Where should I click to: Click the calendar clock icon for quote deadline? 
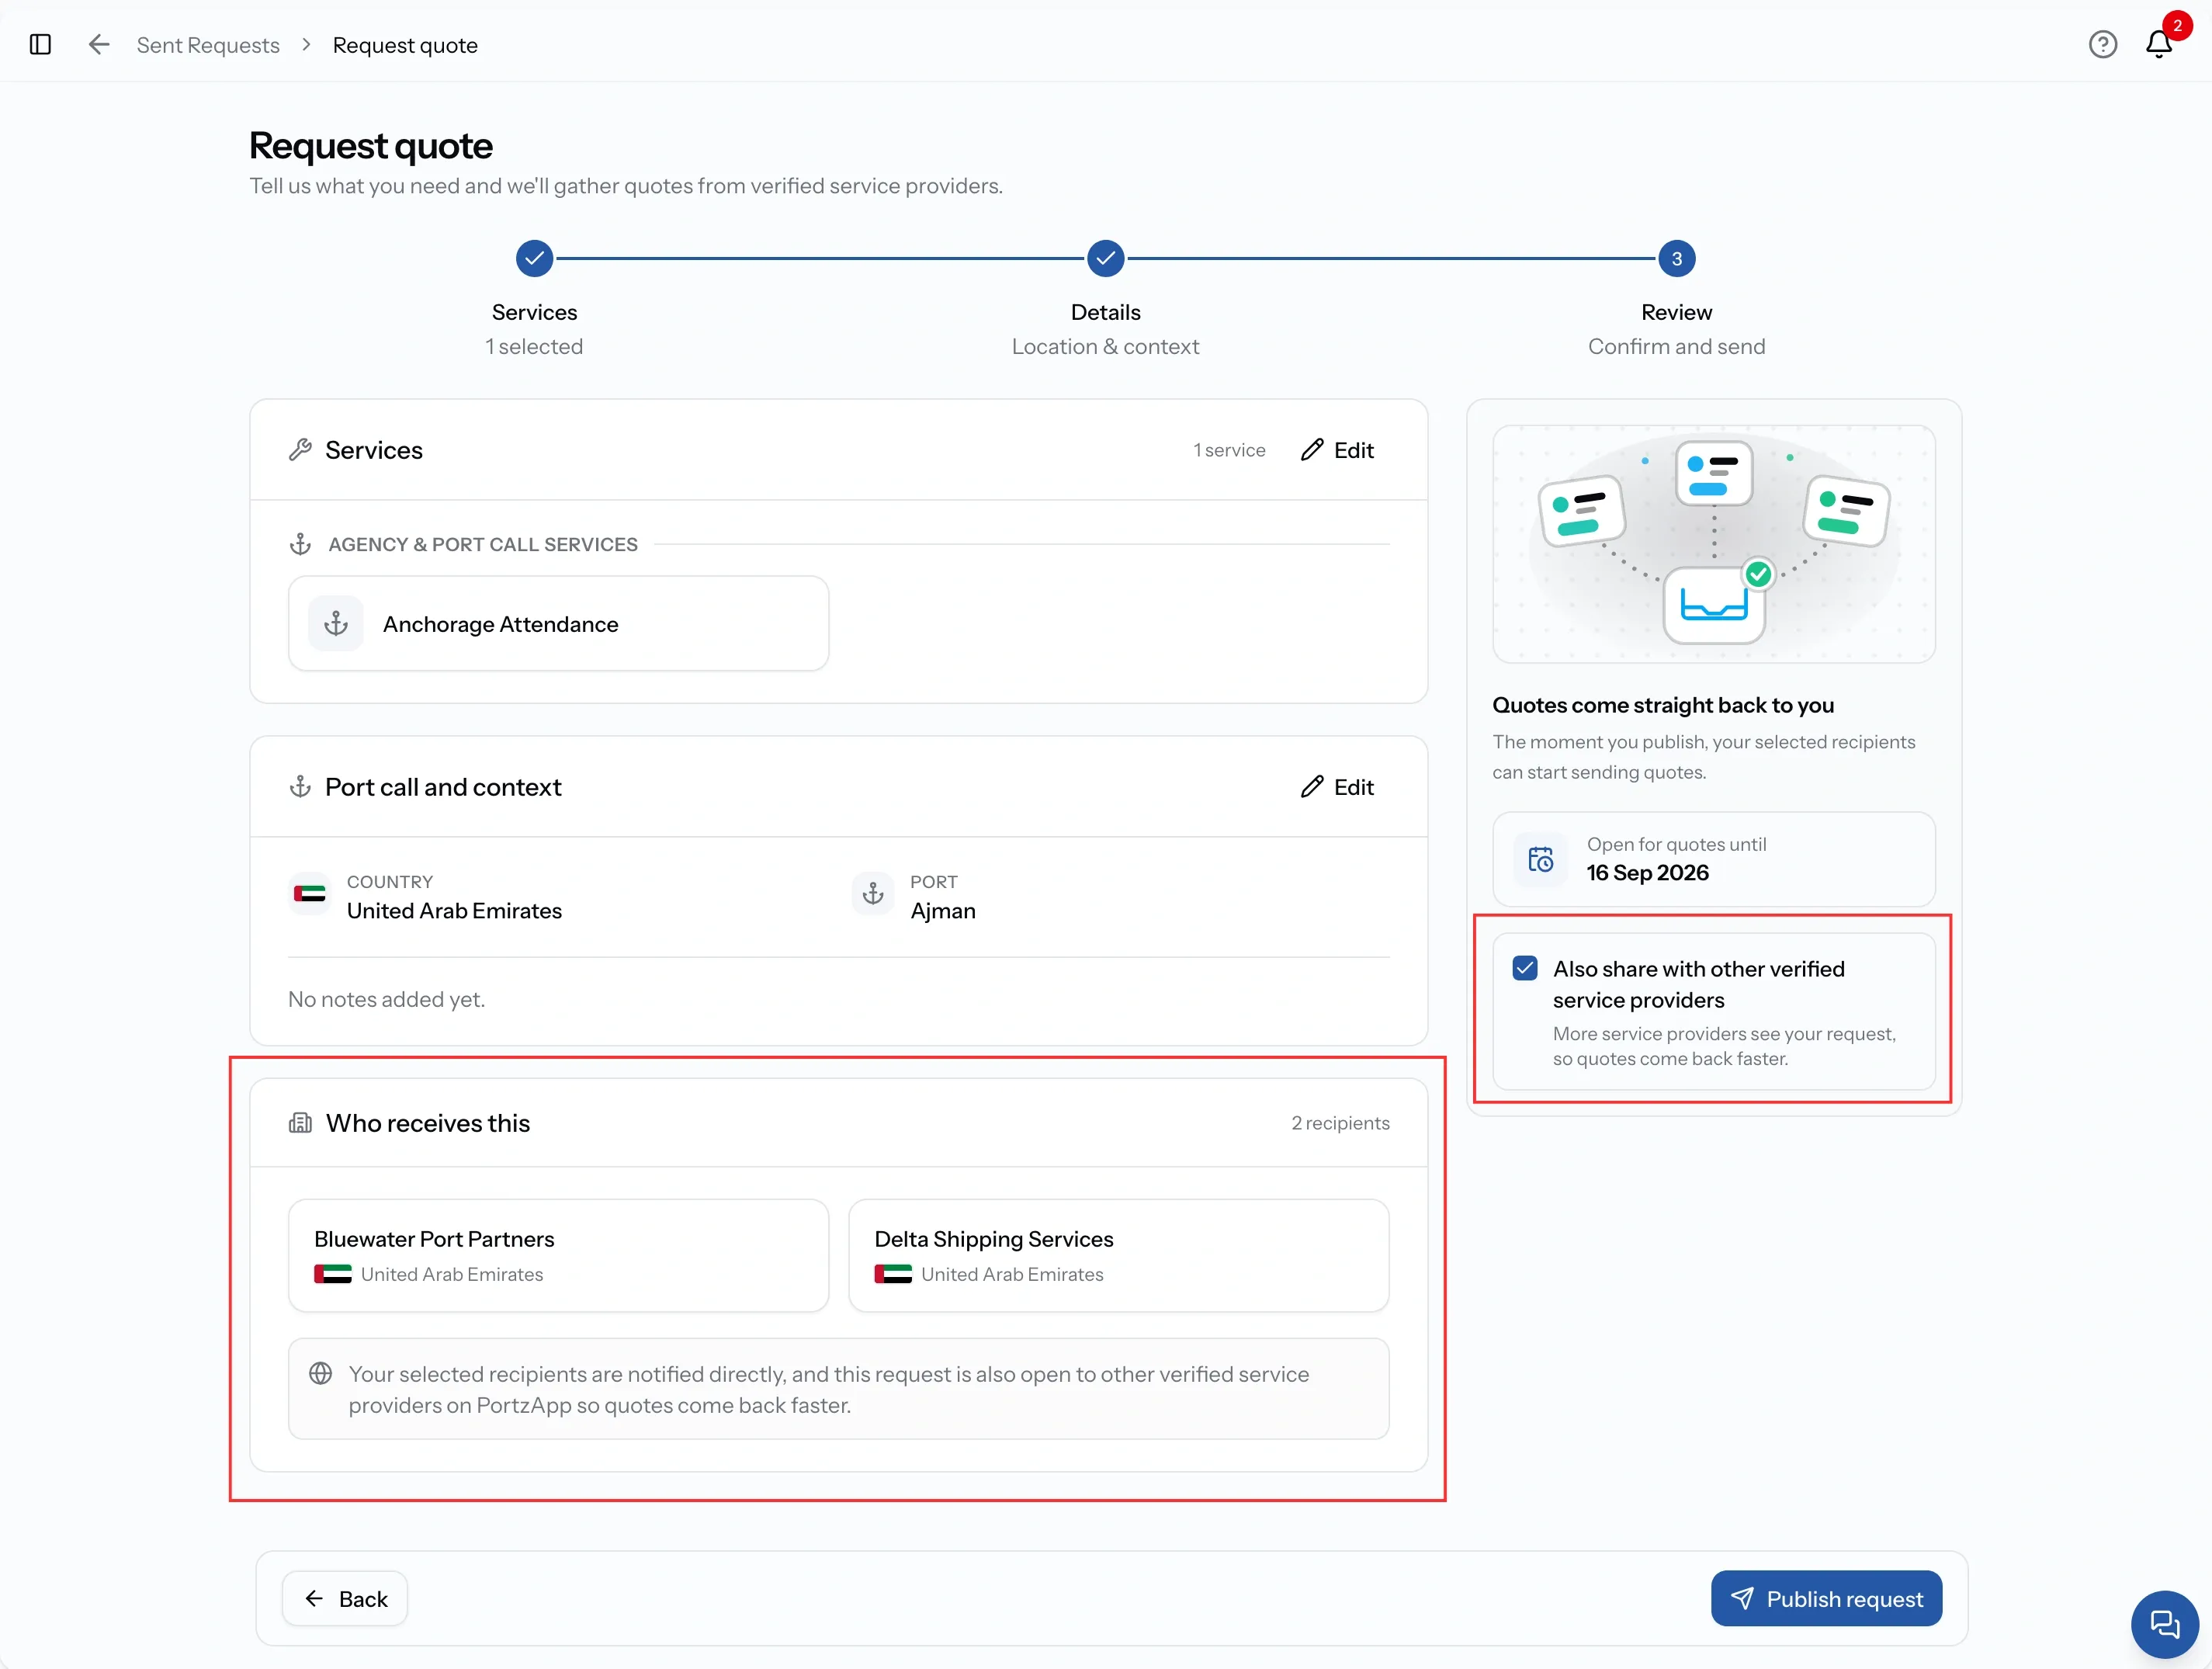[1540, 859]
